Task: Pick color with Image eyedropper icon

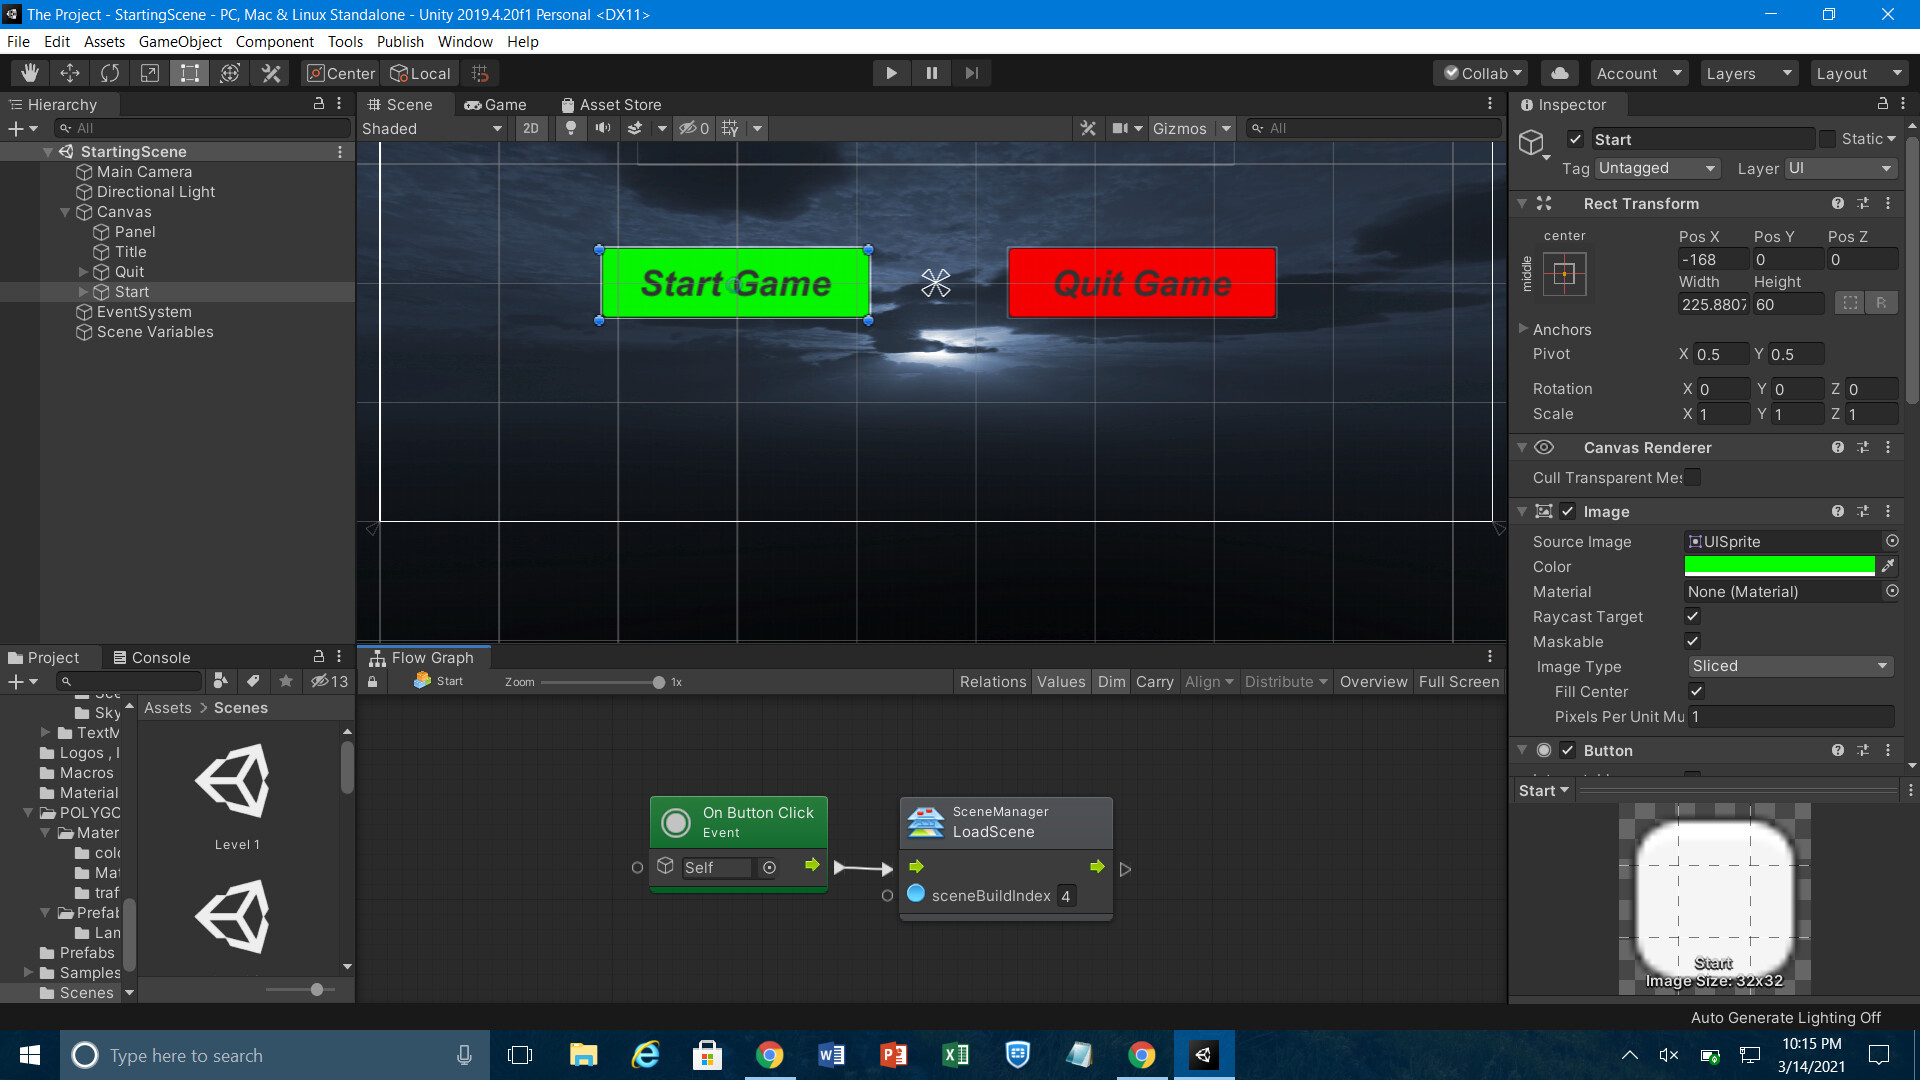Action: 1888,566
